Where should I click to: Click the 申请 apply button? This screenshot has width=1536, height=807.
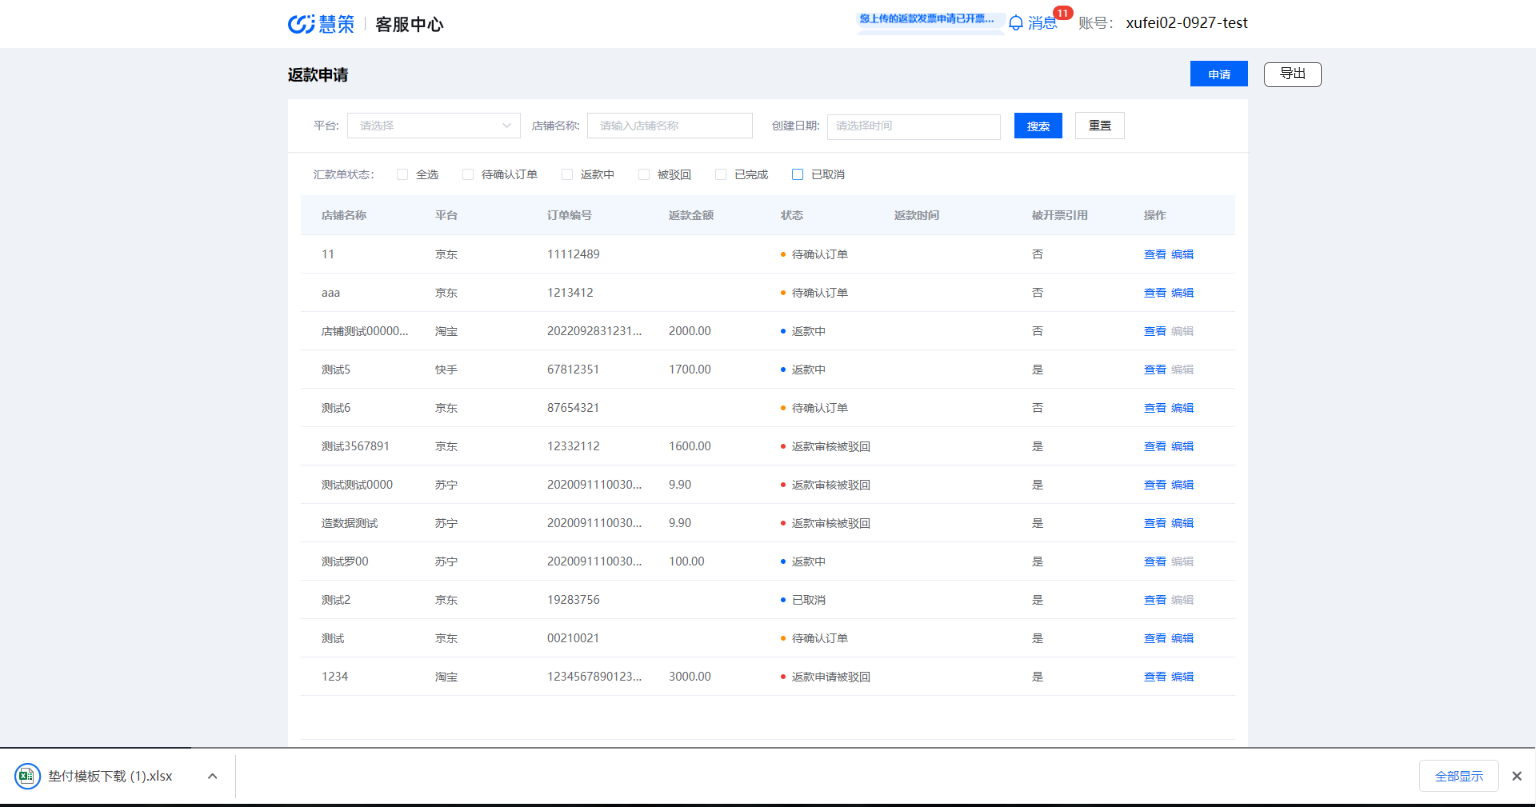(1219, 74)
